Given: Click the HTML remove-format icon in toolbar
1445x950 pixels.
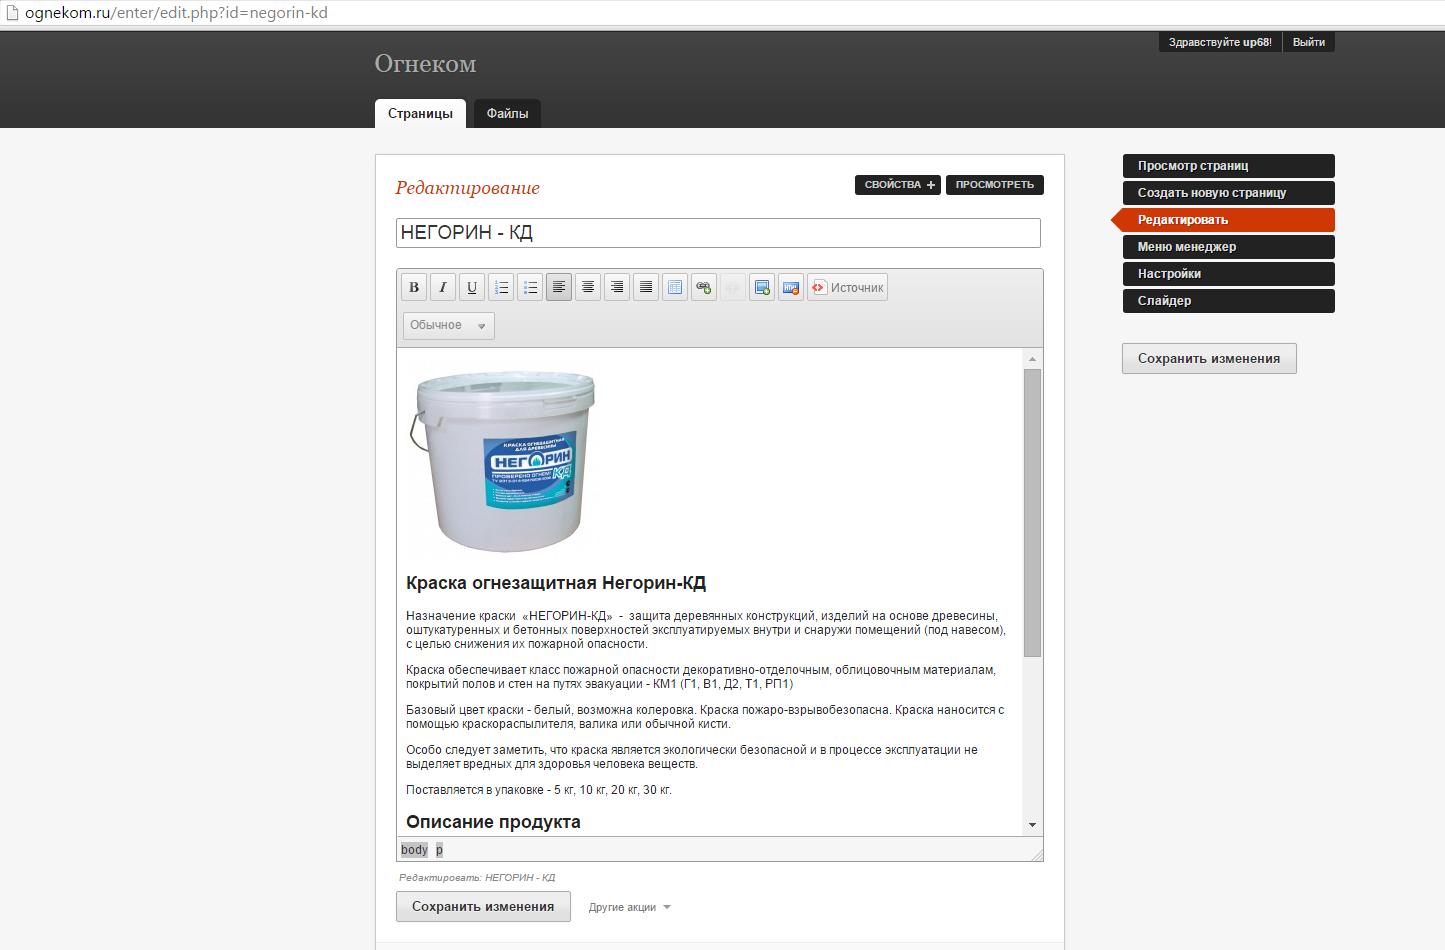Looking at the screenshot, I should tap(791, 288).
